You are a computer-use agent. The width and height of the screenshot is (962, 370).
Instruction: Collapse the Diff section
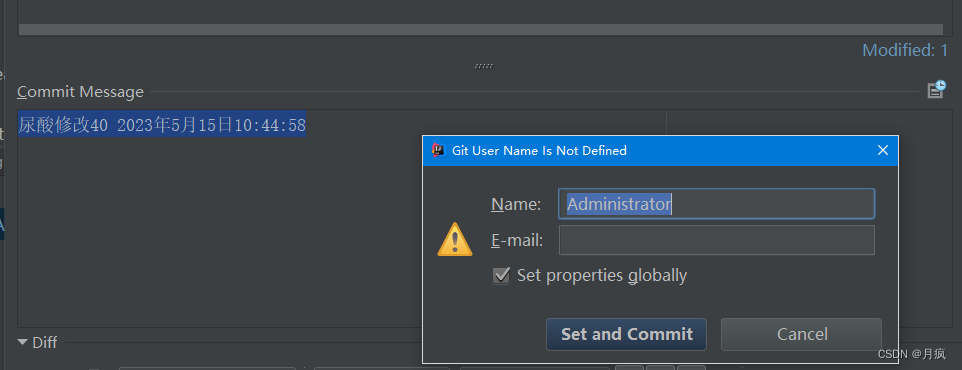[23, 342]
